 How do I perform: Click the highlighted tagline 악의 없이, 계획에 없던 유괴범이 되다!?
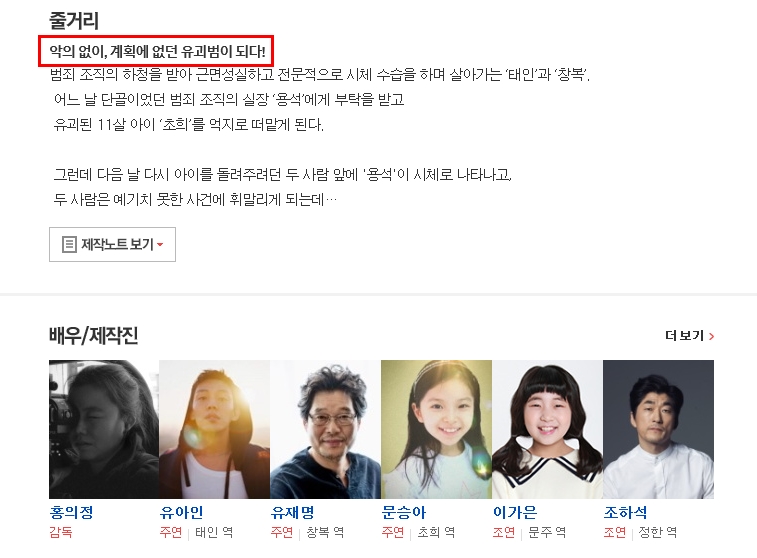pyautogui.click(x=157, y=51)
